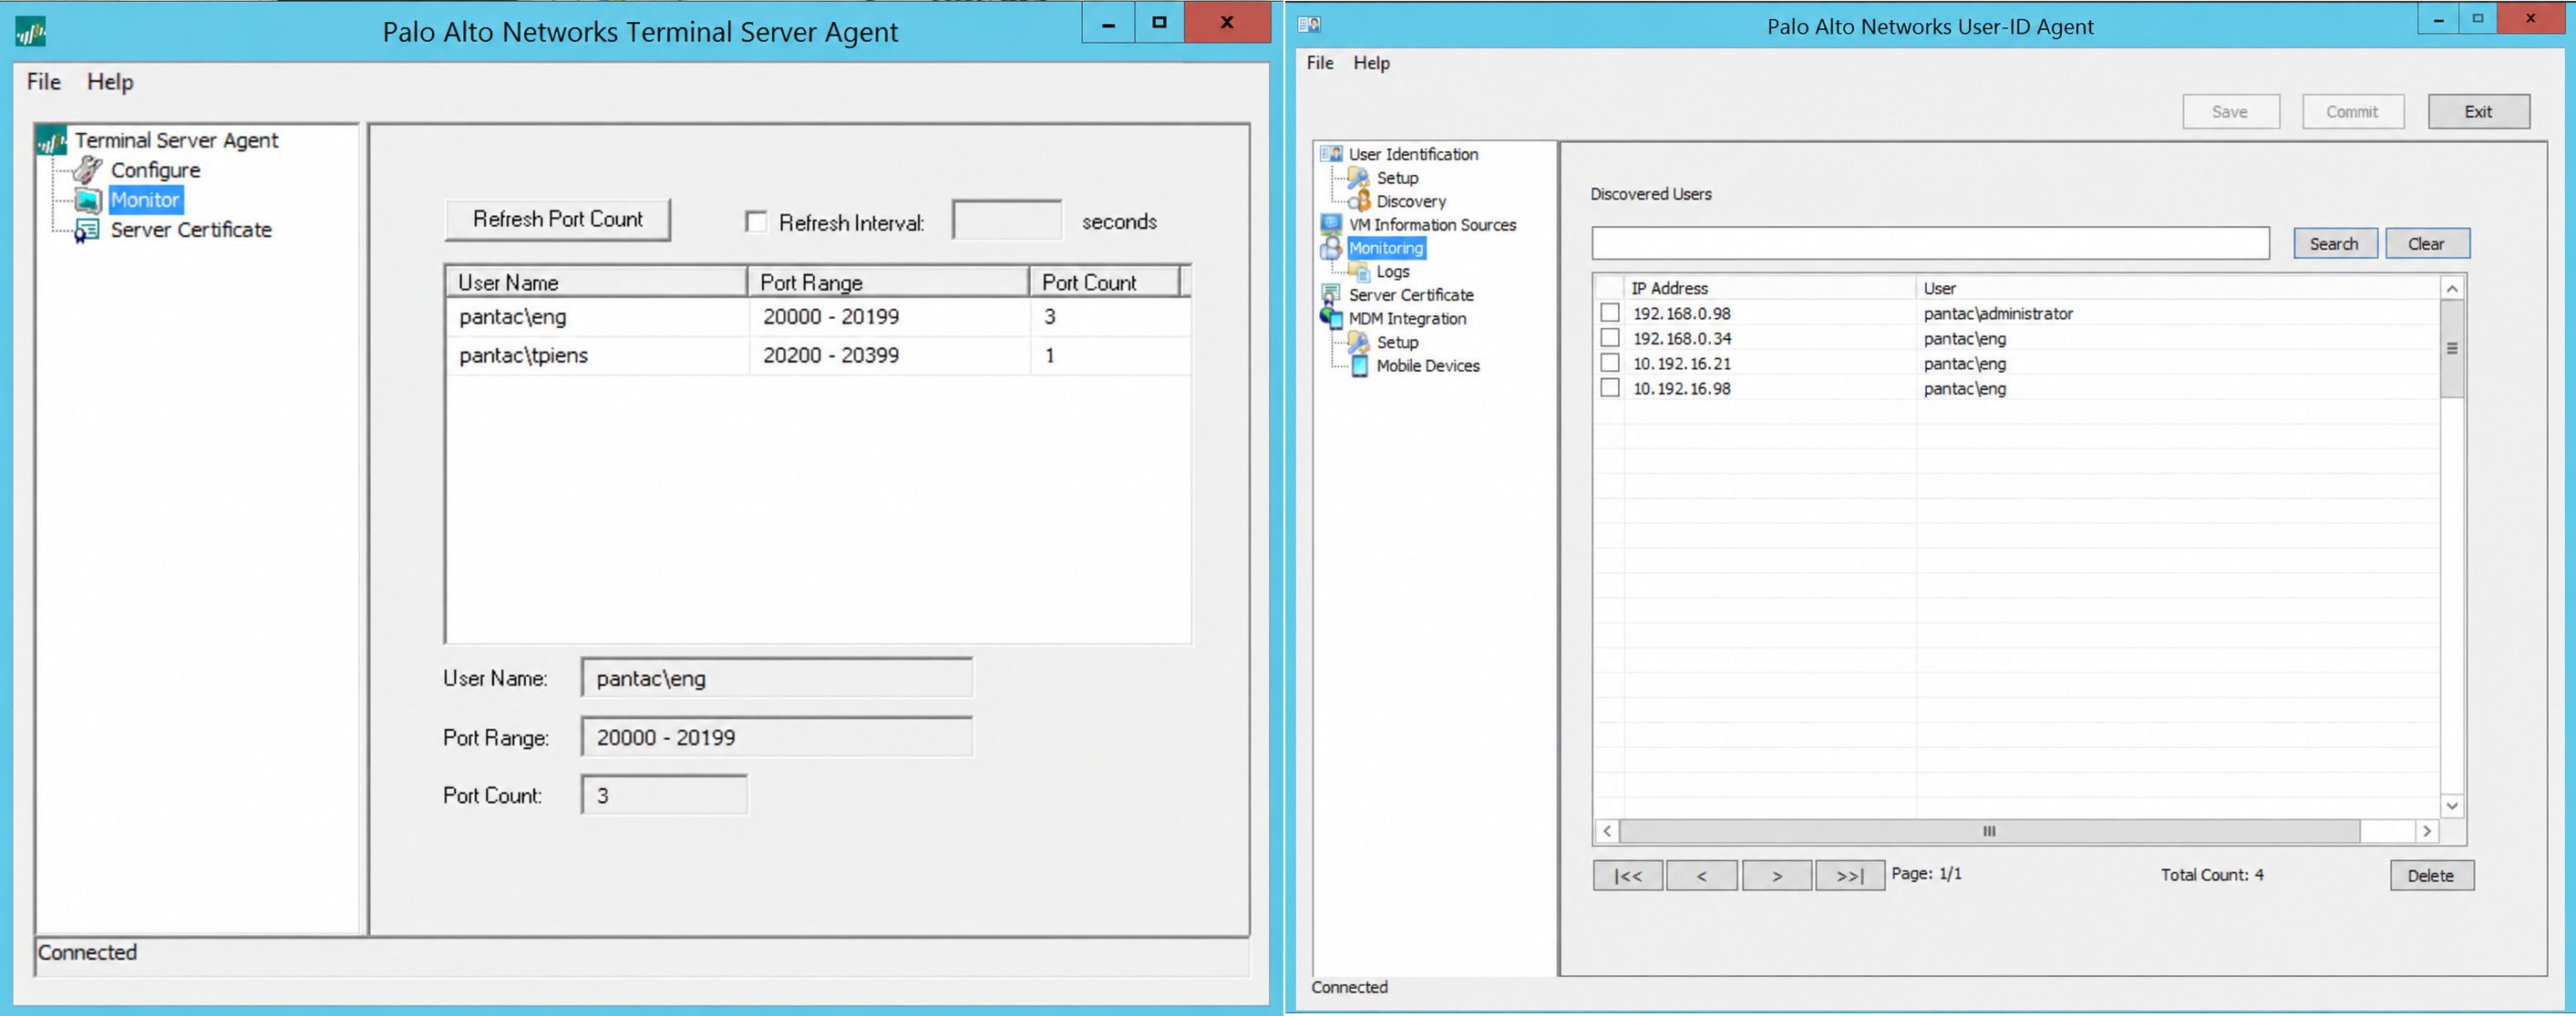Click the Port Range column header
The width and height of the screenshot is (2576, 1016).
(889, 282)
